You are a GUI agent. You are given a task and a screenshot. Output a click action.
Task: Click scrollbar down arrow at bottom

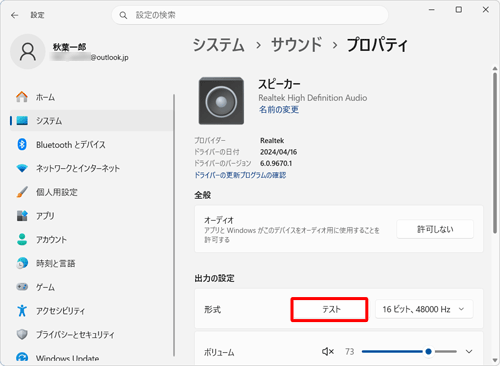point(495,360)
